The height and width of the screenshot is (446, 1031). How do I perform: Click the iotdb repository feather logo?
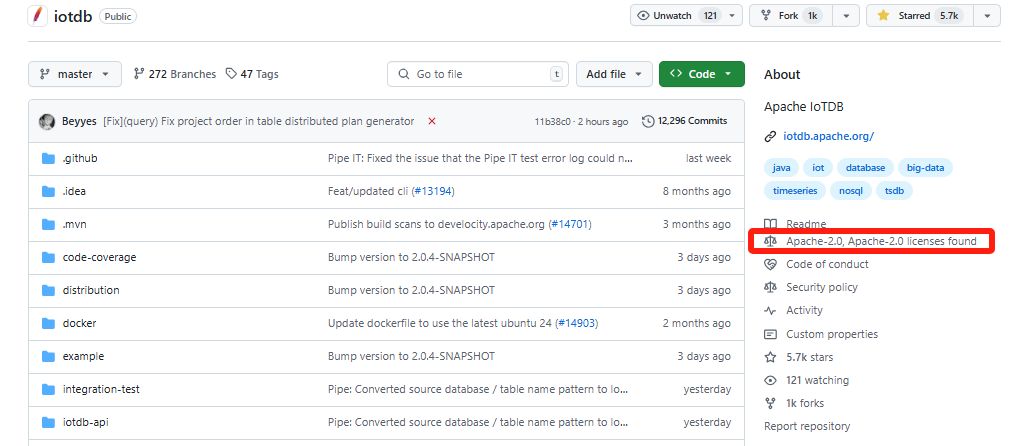tap(37, 16)
